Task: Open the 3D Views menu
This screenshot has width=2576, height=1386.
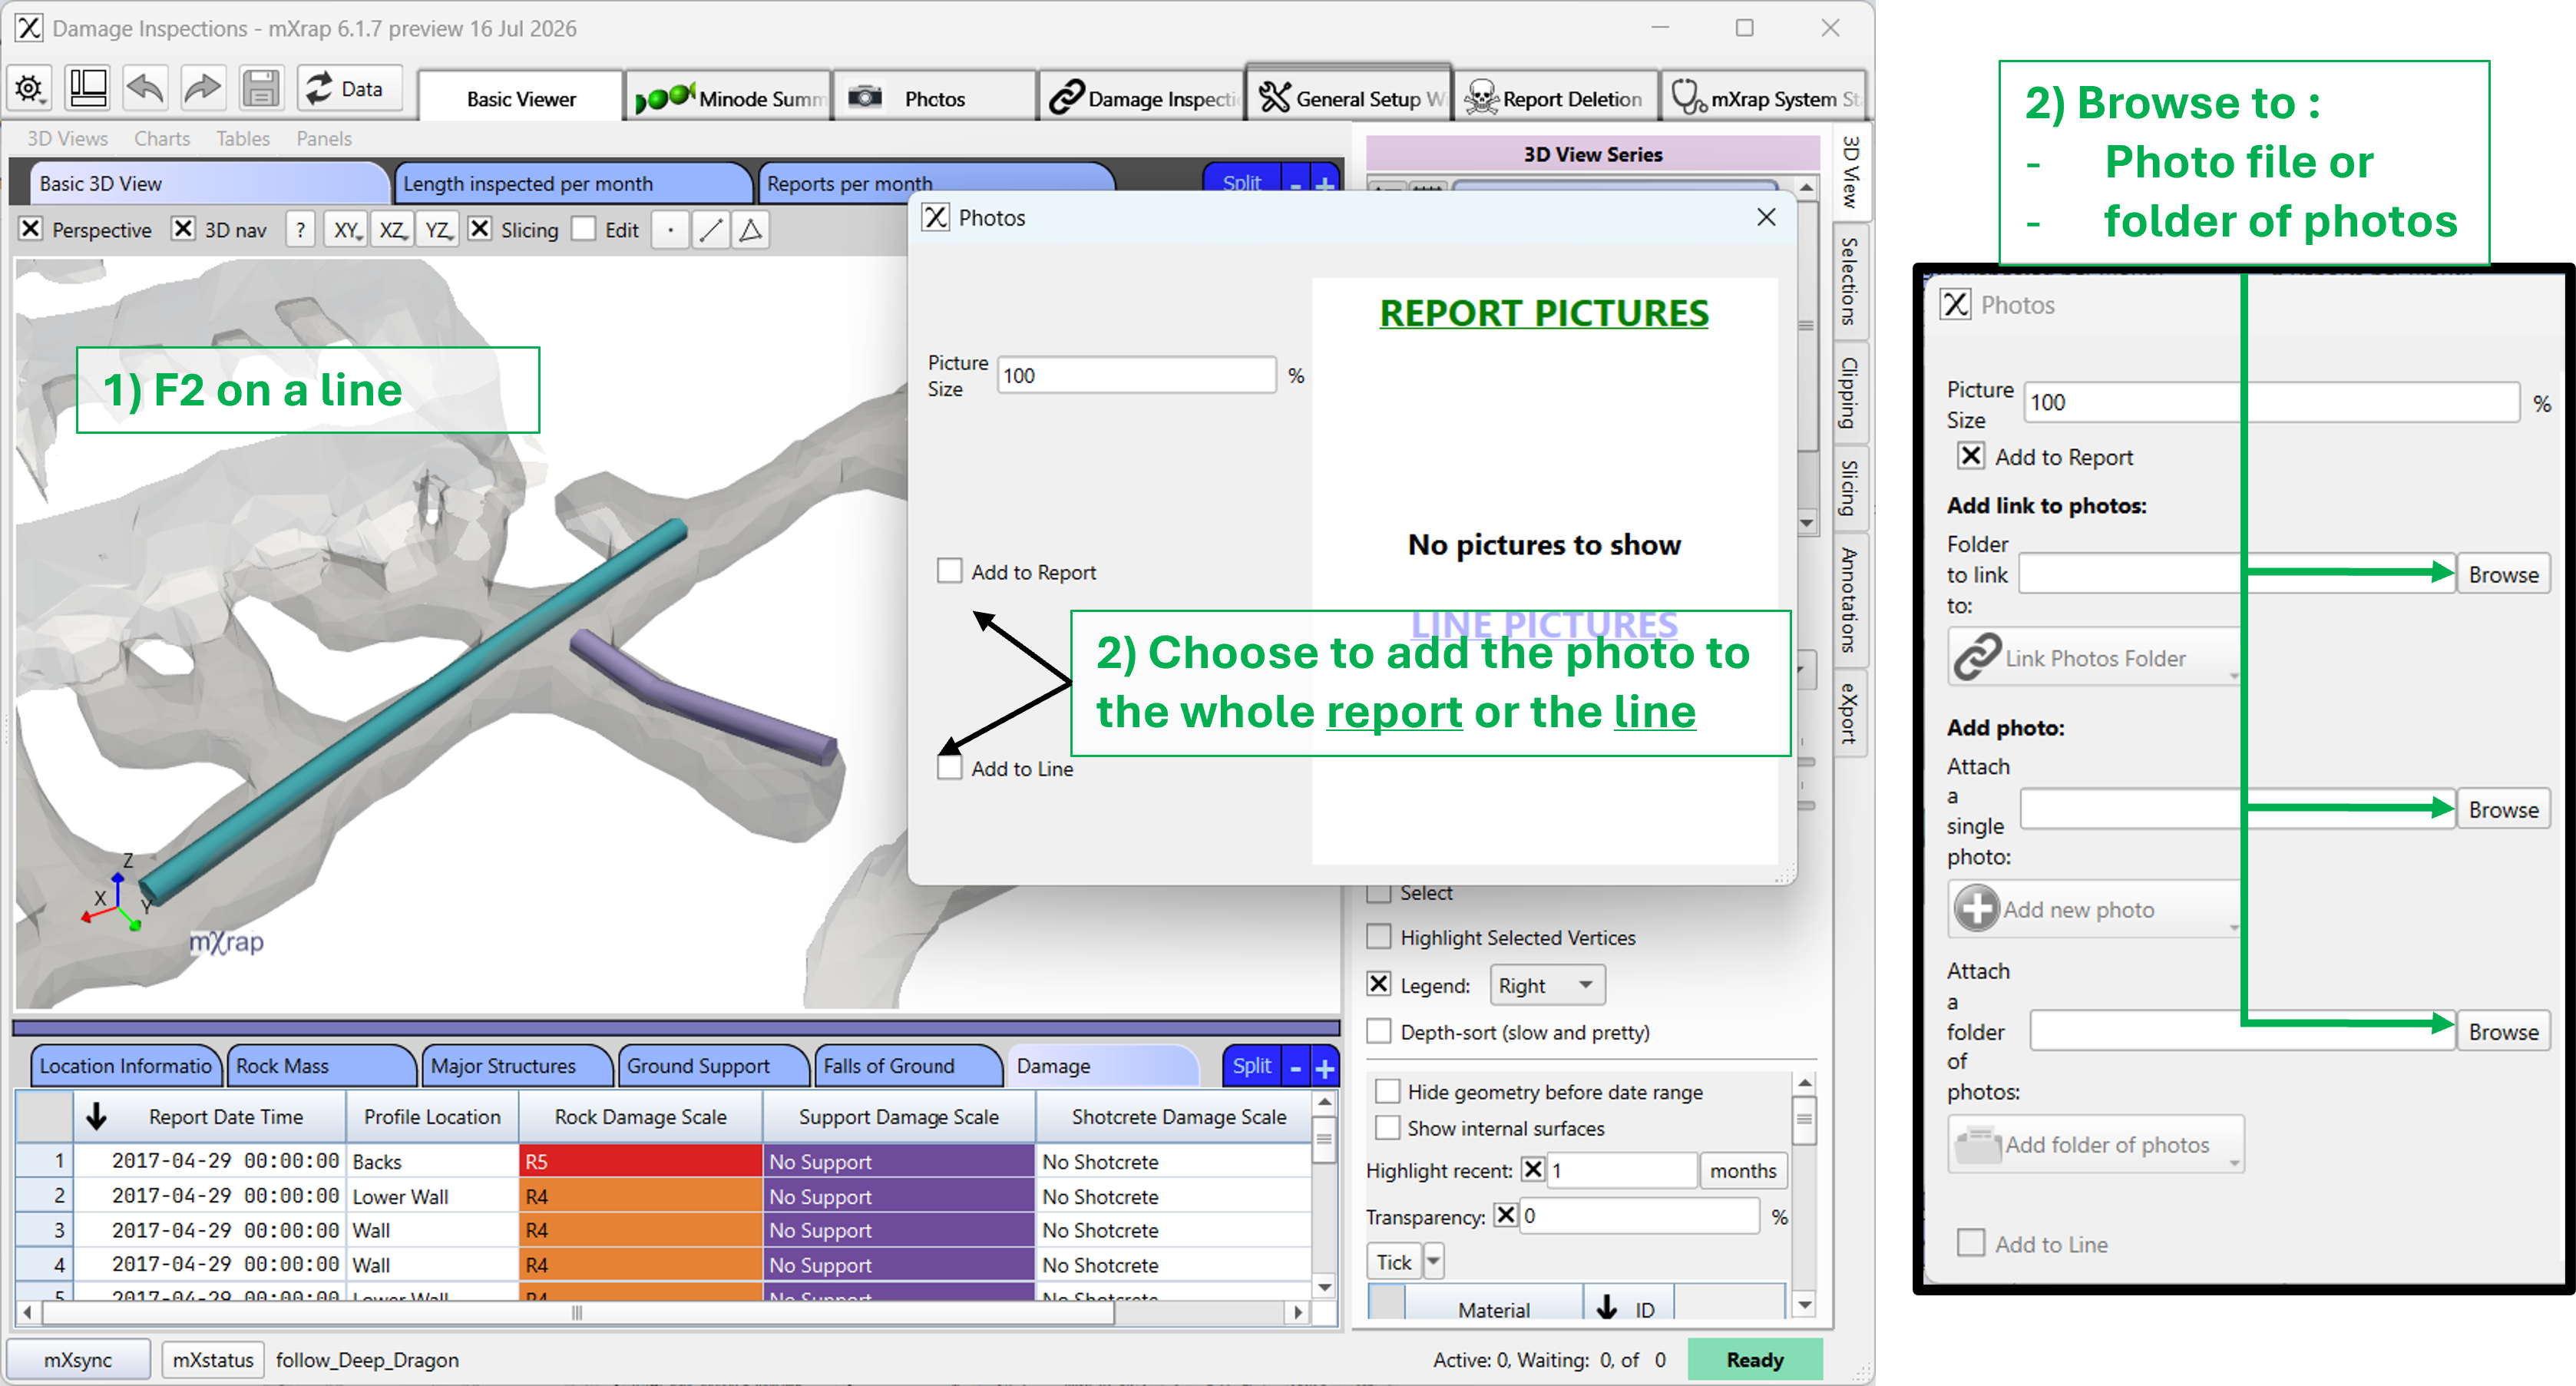Action: 67,139
